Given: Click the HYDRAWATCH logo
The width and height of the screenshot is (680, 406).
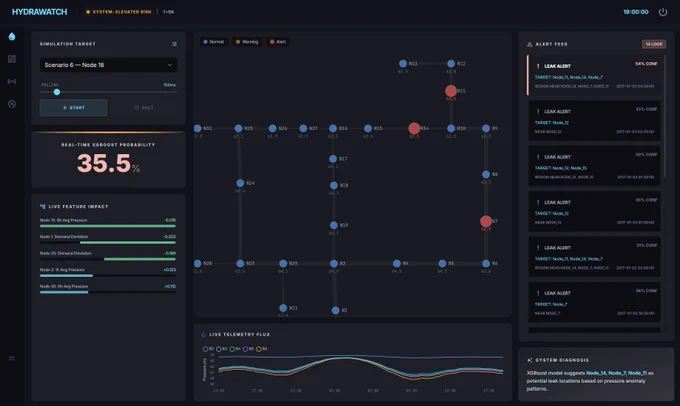Looking at the screenshot, I should tap(39, 12).
